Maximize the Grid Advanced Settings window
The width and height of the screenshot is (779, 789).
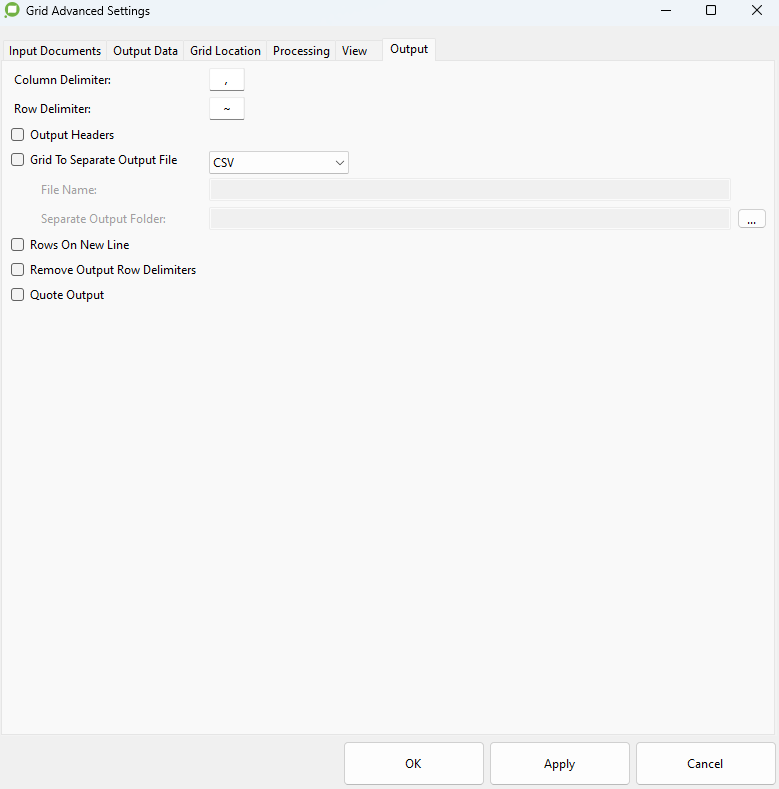pos(711,11)
